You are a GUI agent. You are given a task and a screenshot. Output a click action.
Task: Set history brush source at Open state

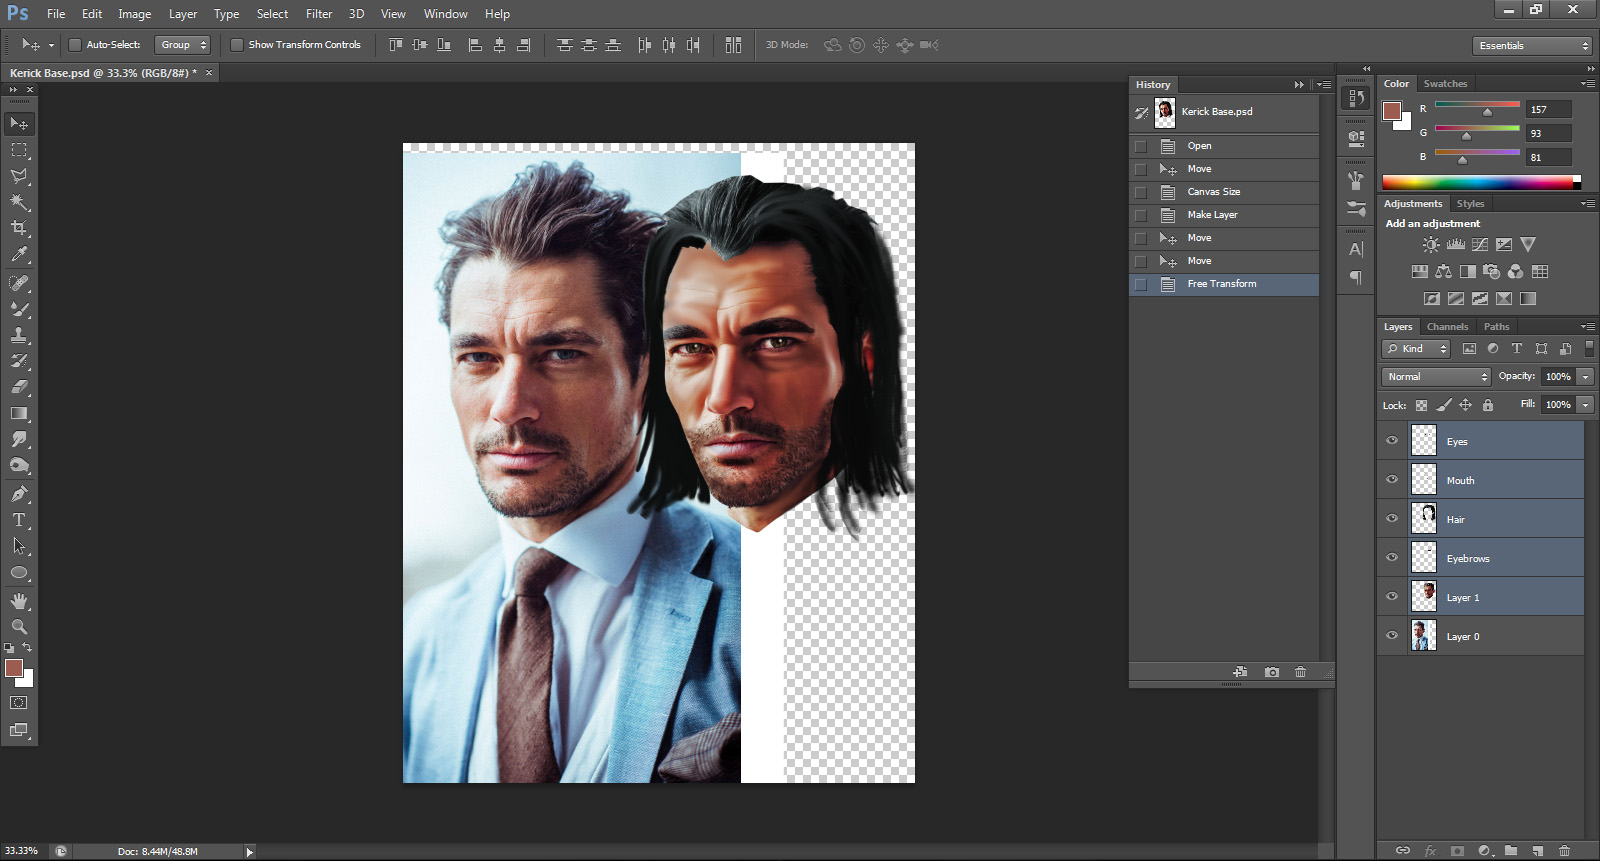(x=1141, y=146)
